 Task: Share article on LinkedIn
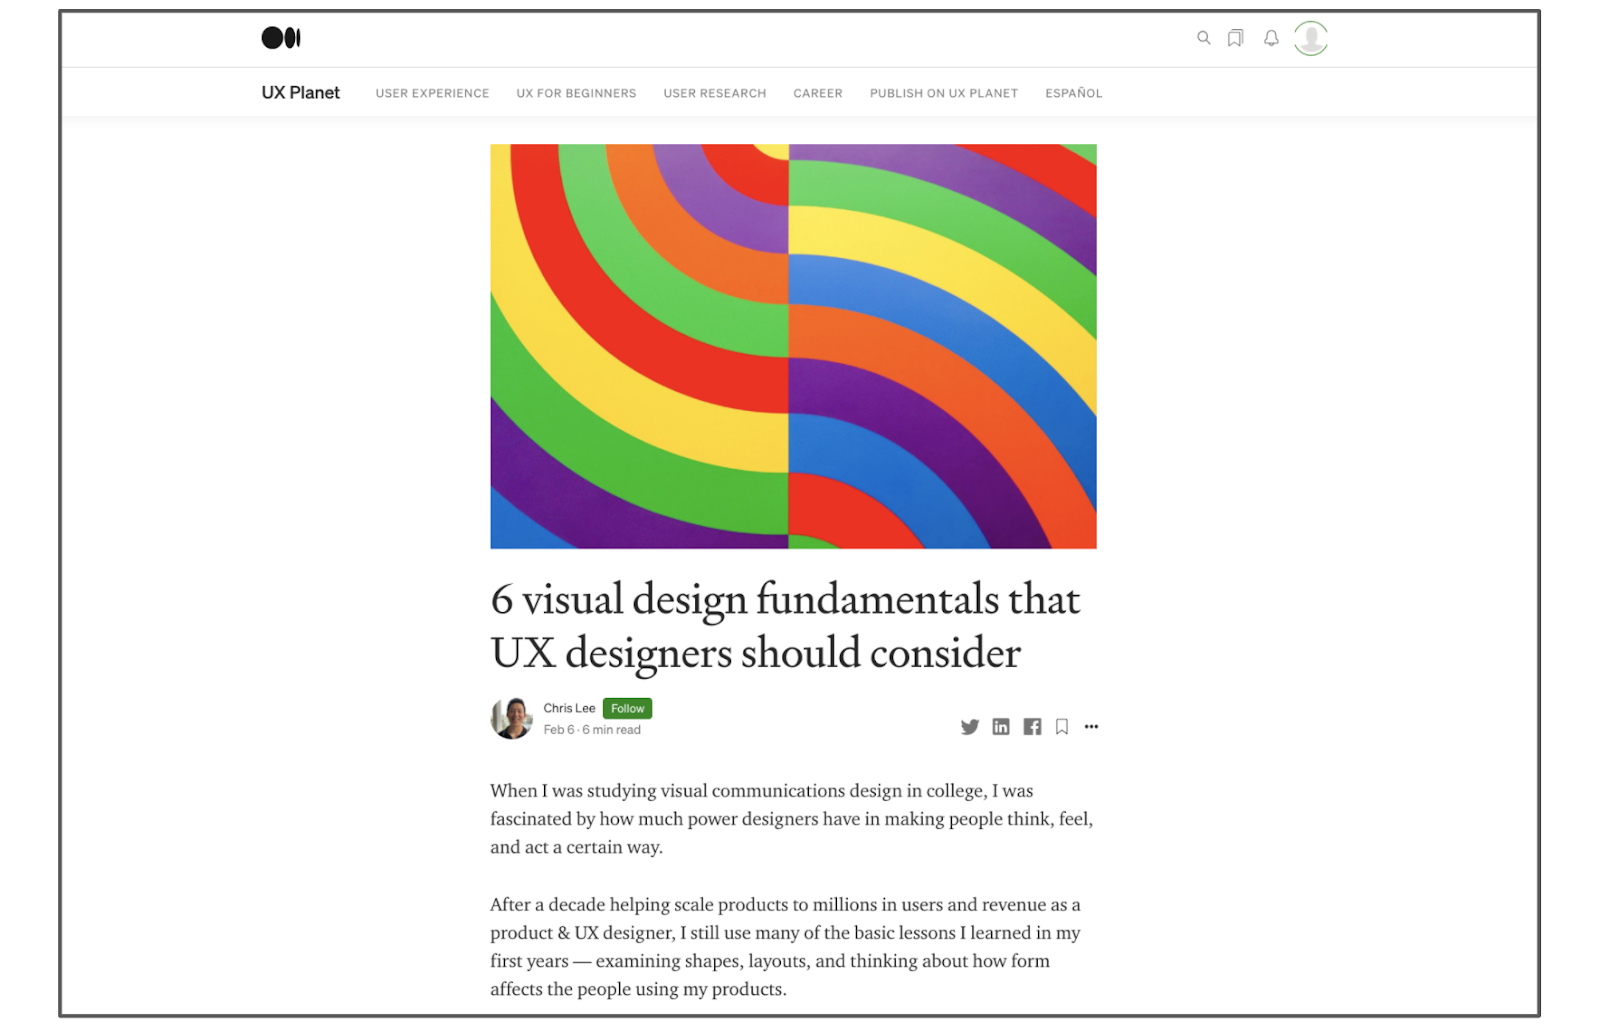tap(1001, 727)
